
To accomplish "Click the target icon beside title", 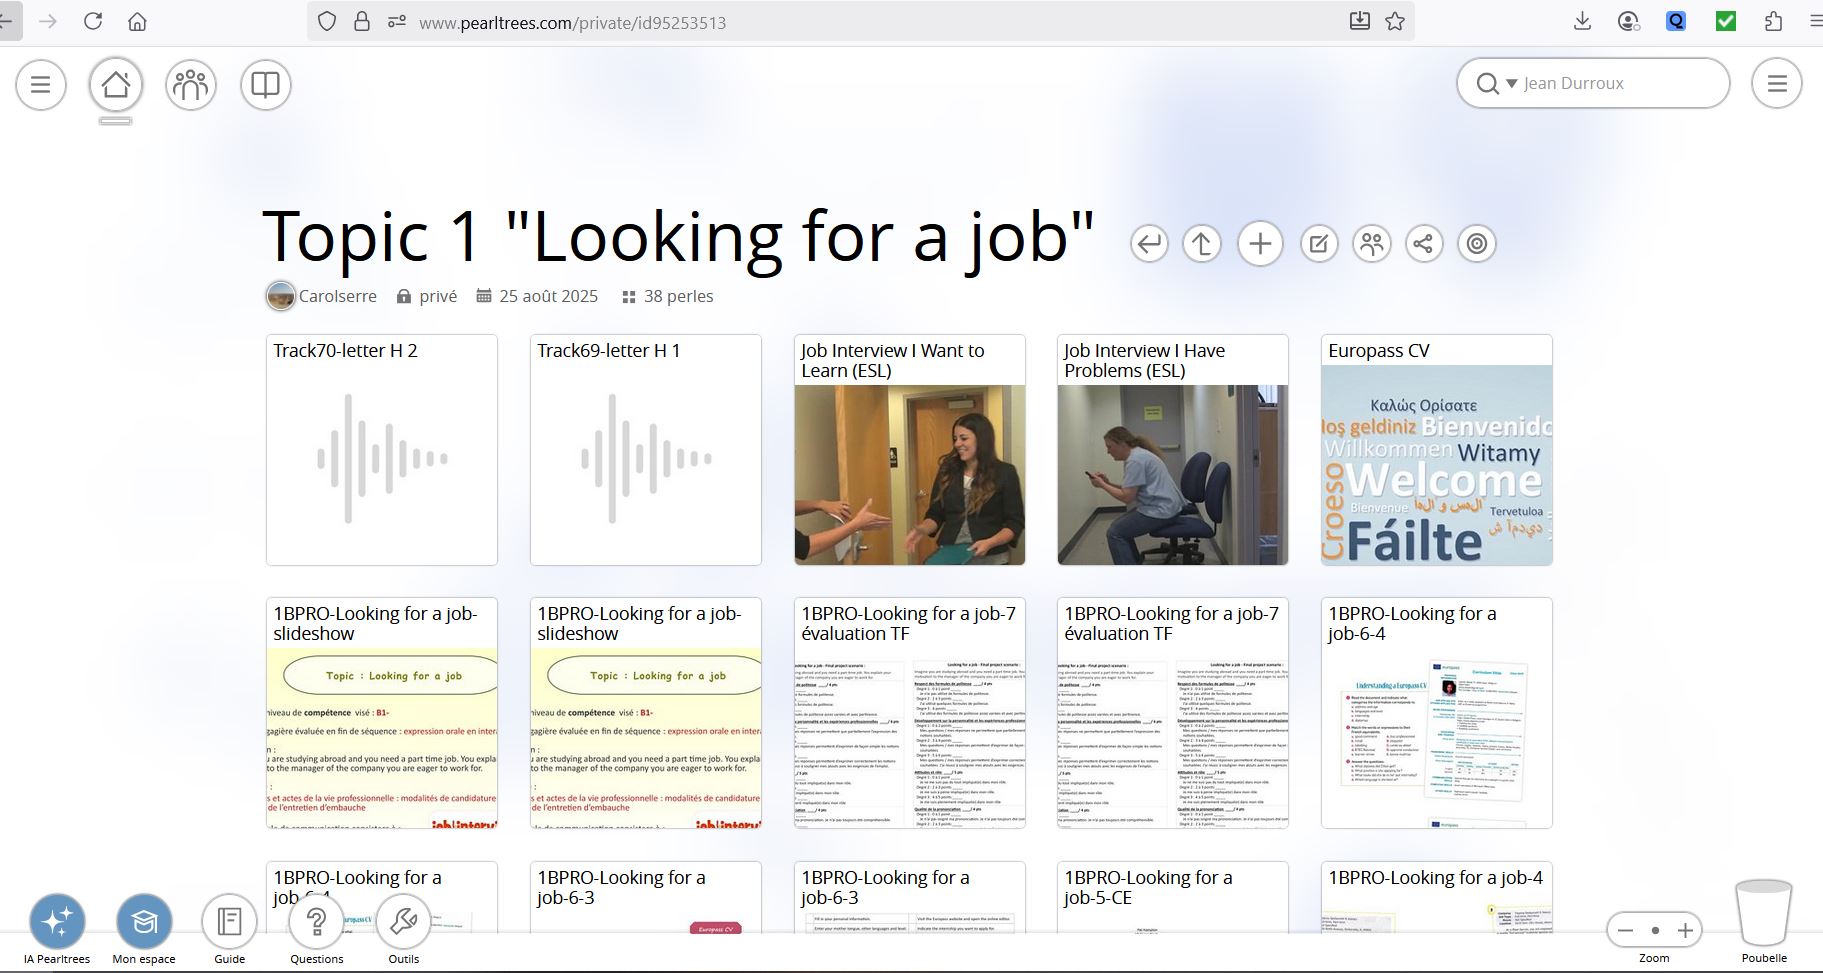I will (x=1477, y=243).
